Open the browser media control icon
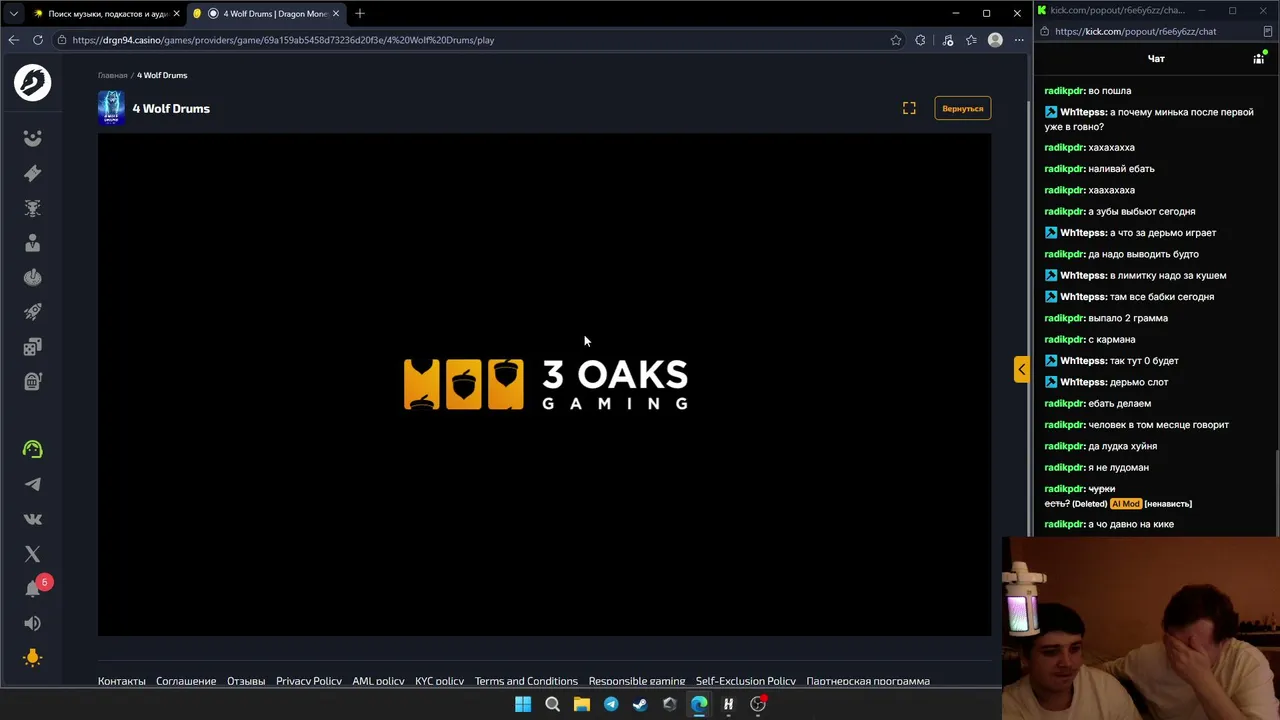Viewport: 1280px width, 720px height. [948, 40]
